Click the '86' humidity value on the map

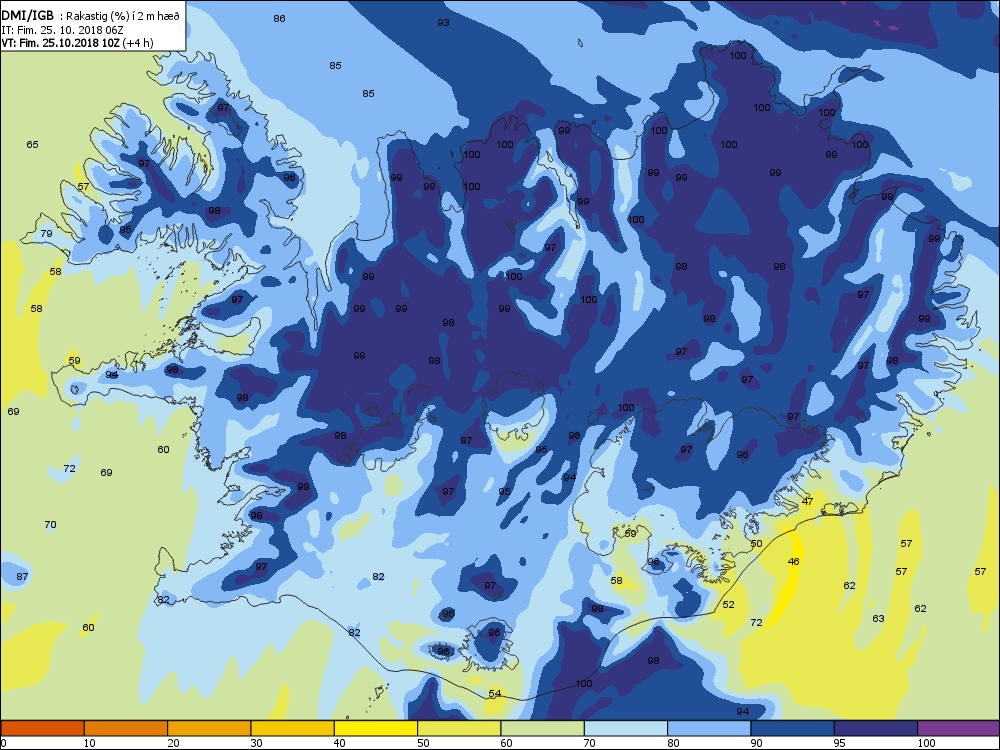(279, 18)
